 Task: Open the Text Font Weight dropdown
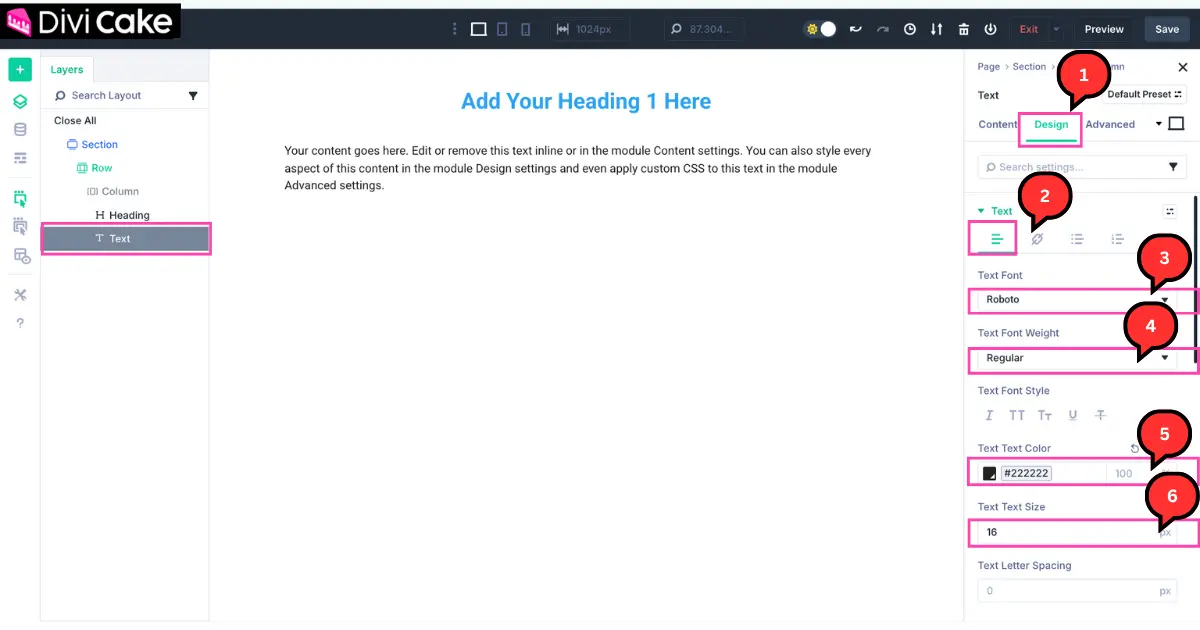coord(1077,358)
